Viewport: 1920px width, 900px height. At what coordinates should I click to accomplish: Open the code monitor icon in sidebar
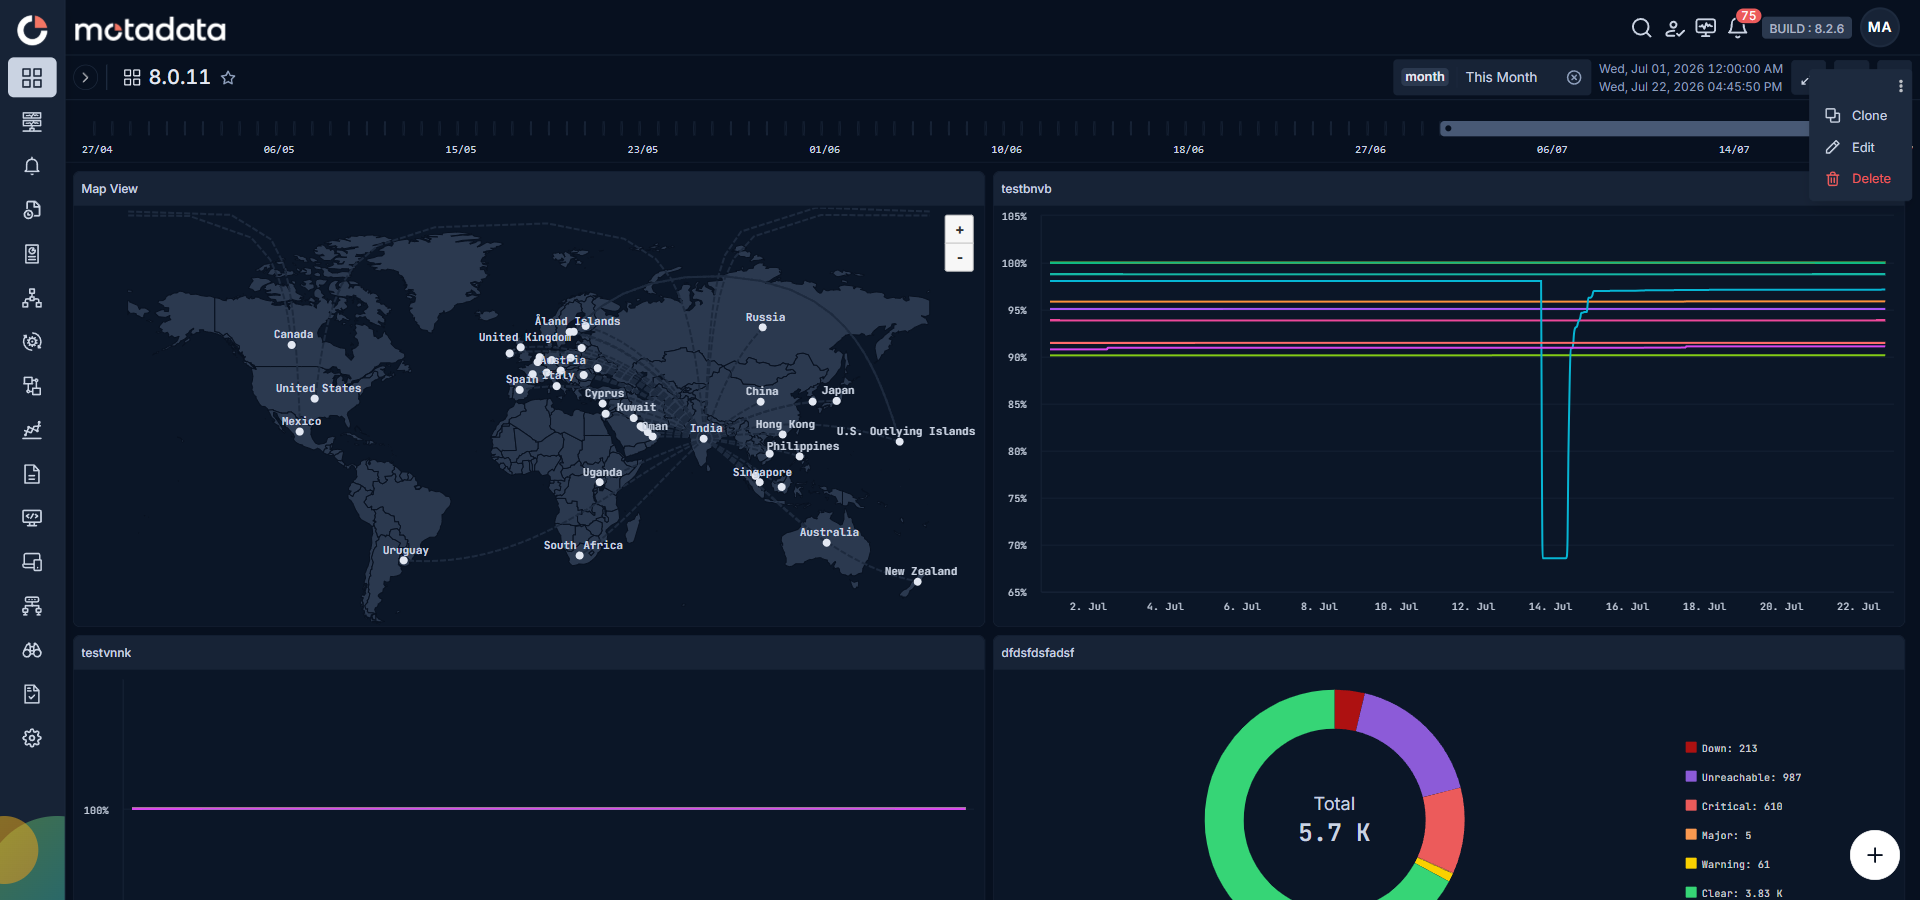(32, 518)
